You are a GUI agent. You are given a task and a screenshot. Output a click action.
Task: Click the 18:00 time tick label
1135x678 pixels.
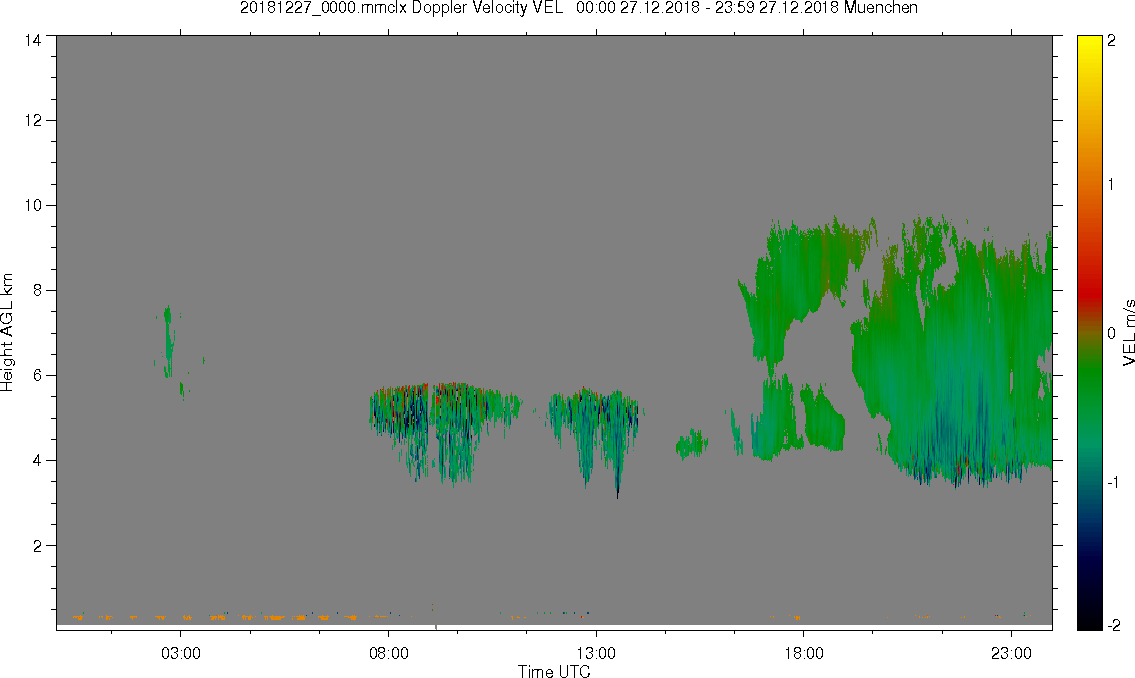tap(803, 653)
